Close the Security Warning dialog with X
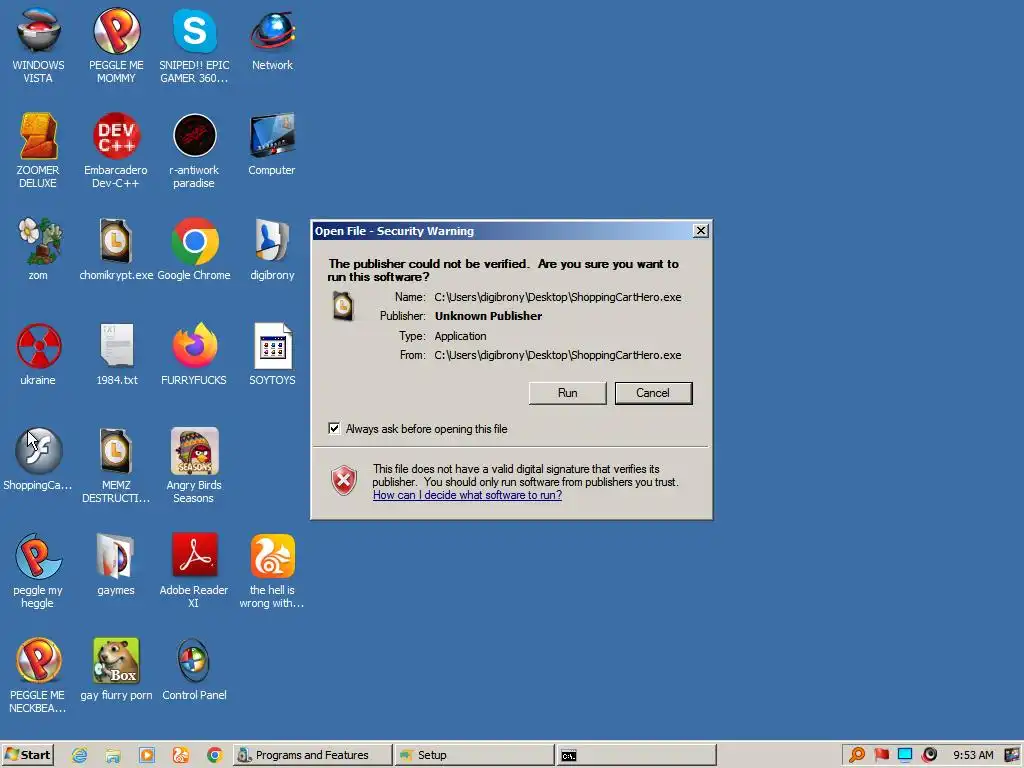Image resolution: width=1024 pixels, height=768 pixels. pos(700,231)
